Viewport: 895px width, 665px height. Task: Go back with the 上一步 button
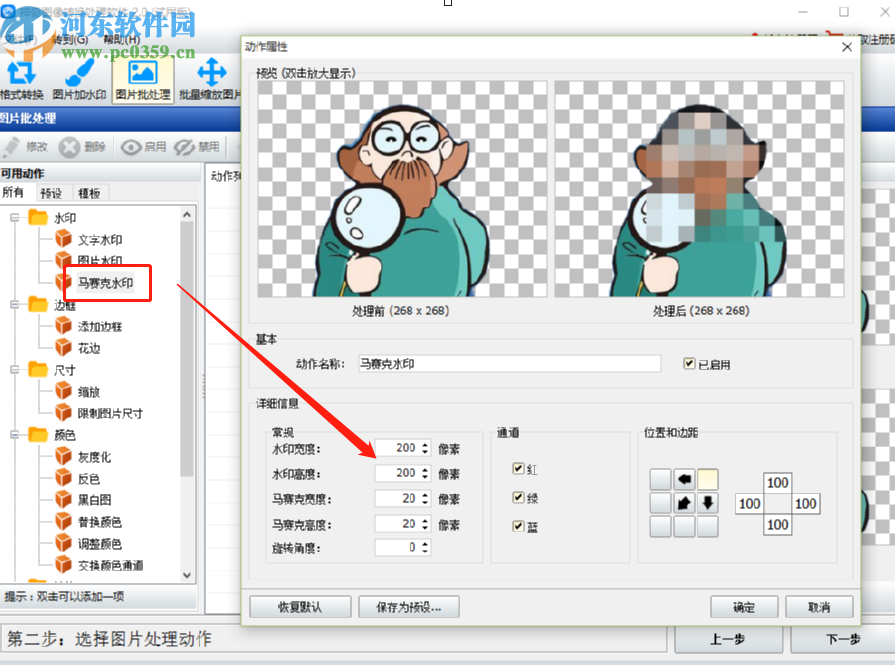tap(728, 639)
